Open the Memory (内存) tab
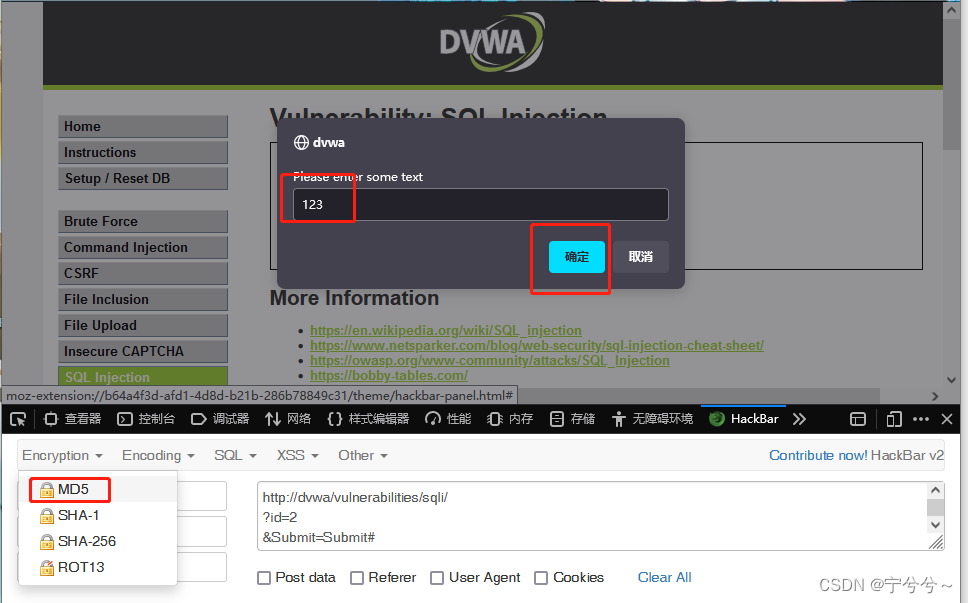Image resolution: width=968 pixels, height=603 pixels. (x=510, y=419)
